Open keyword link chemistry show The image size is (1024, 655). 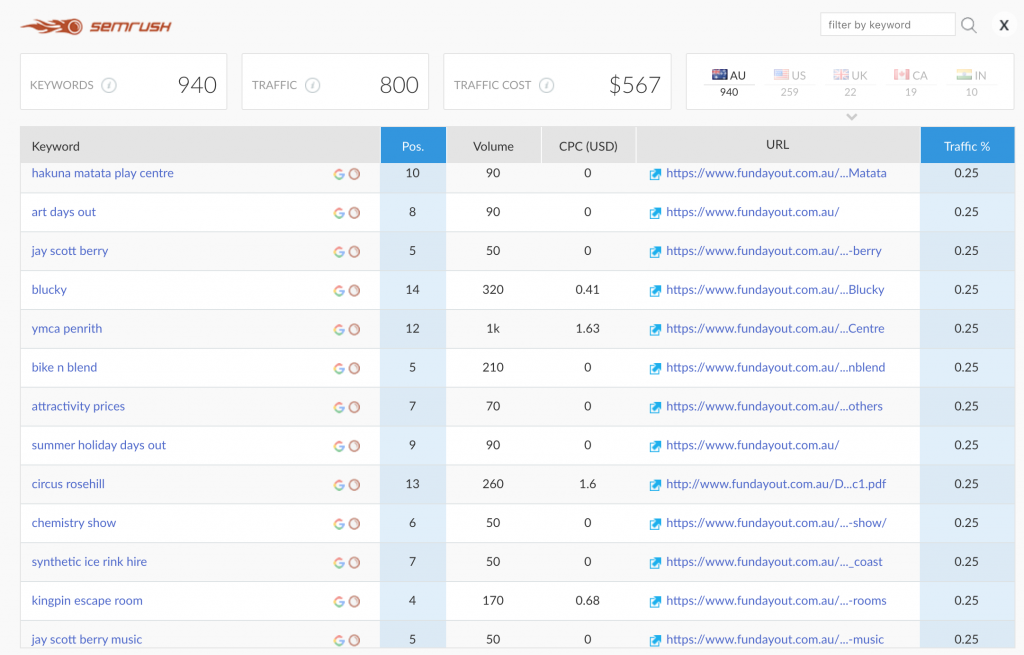point(74,522)
